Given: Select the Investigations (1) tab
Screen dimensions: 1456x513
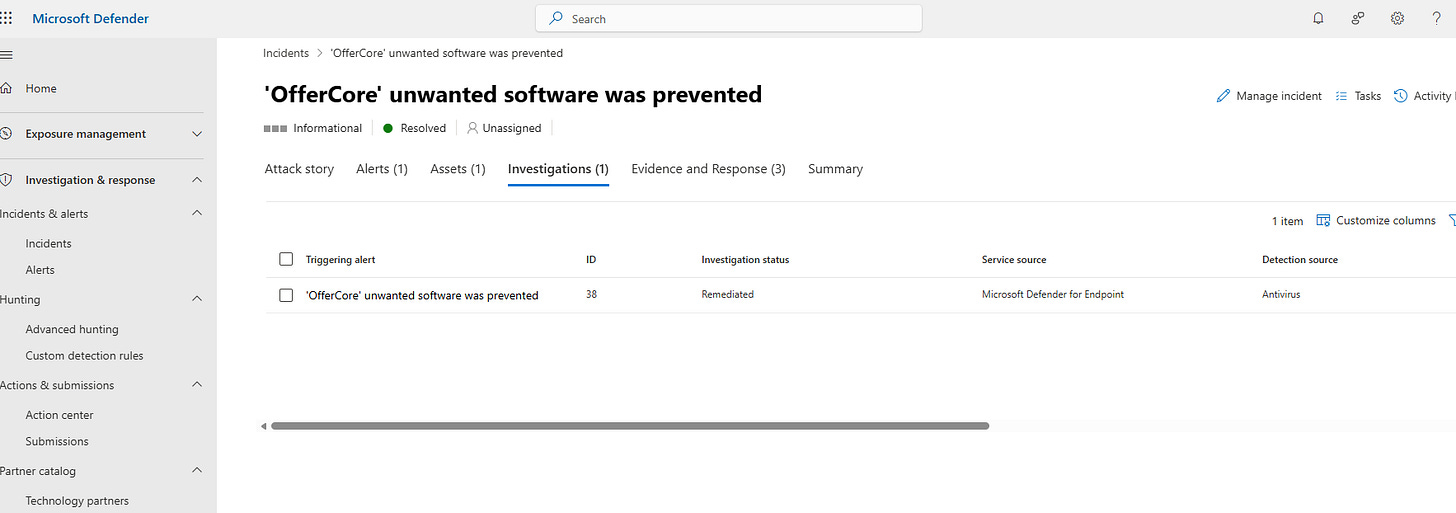Looking at the screenshot, I should 558,169.
